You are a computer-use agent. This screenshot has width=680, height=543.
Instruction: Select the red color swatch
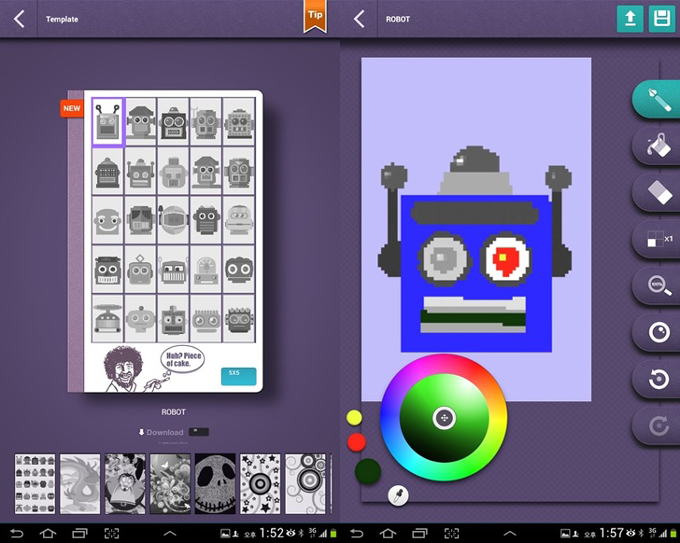(356, 442)
